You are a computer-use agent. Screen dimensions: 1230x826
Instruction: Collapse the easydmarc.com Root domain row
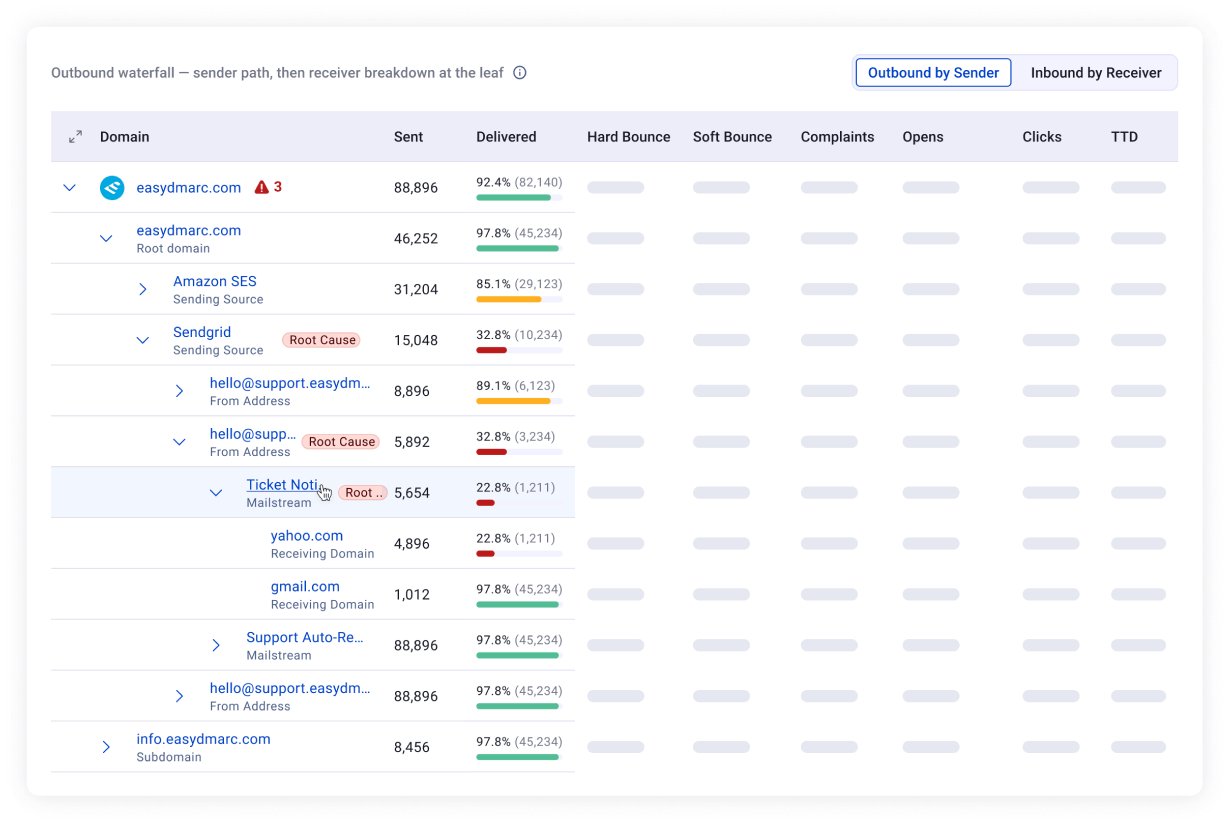106,238
